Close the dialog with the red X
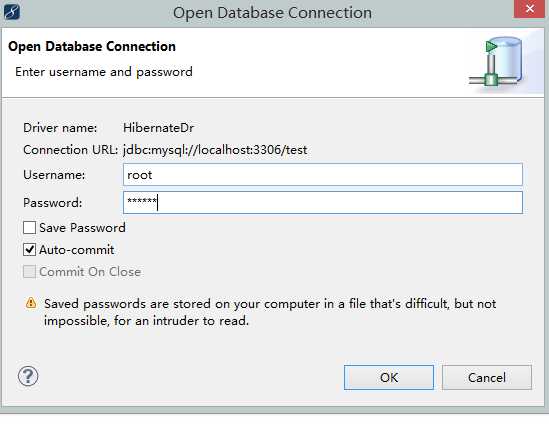The height and width of the screenshot is (424, 549). tap(529, 8)
